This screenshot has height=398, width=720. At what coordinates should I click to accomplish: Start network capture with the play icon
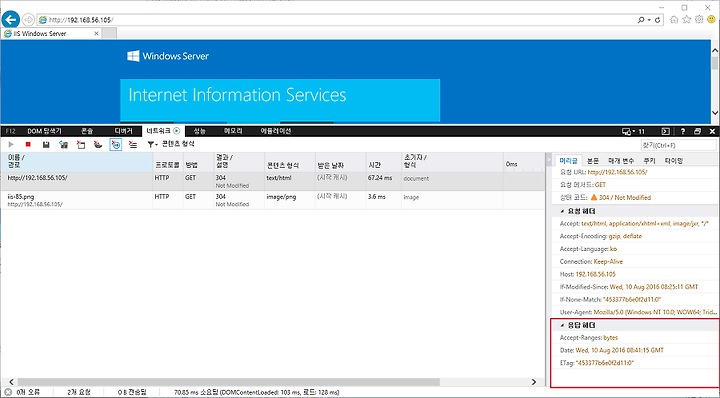(11, 145)
